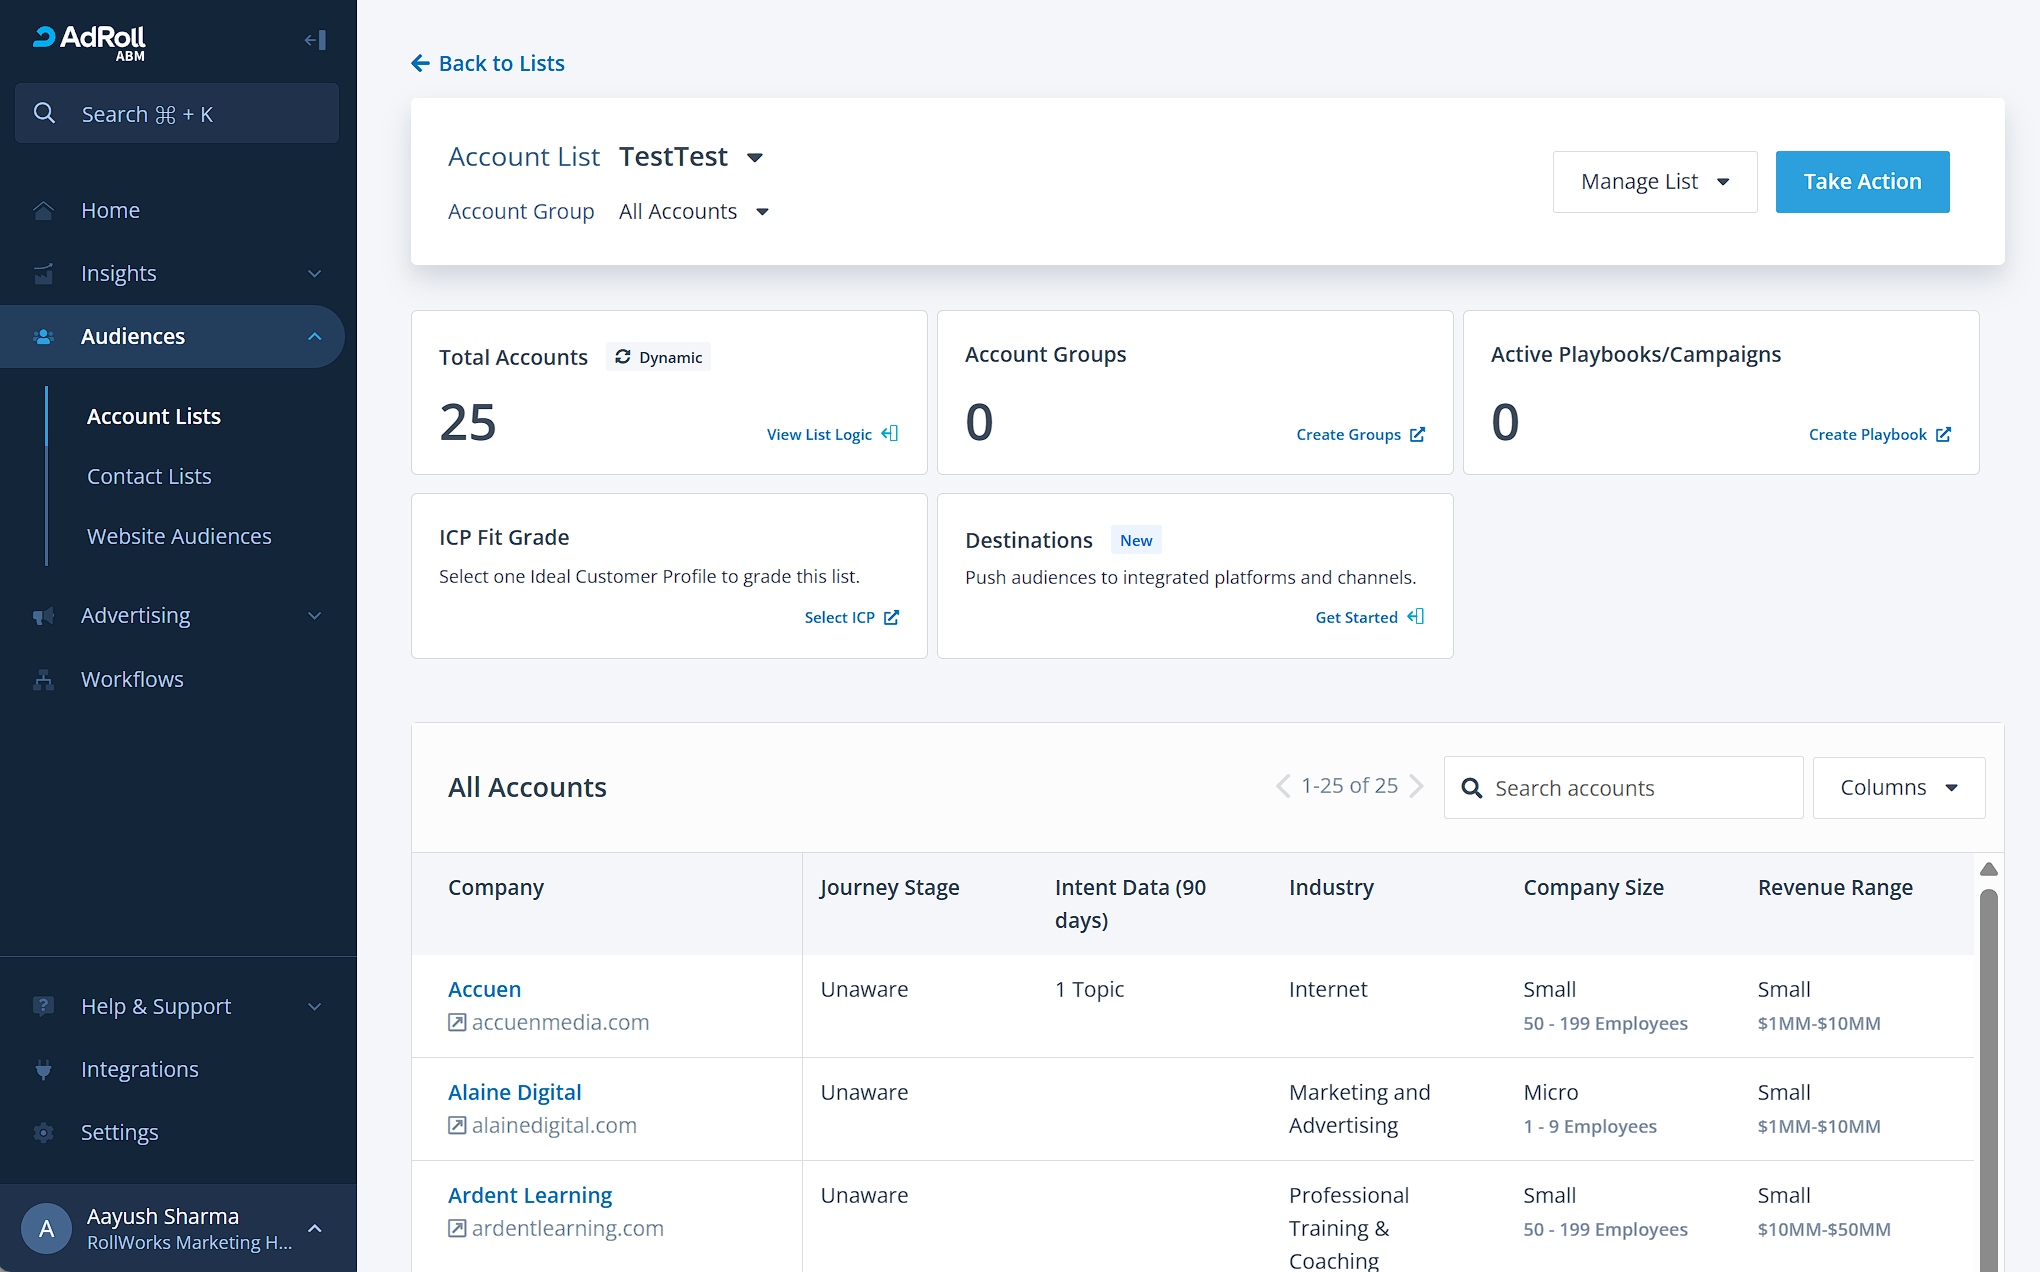The height and width of the screenshot is (1272, 2040).
Task: Open external link icon beside accuenmedia.com
Action: (x=457, y=1022)
